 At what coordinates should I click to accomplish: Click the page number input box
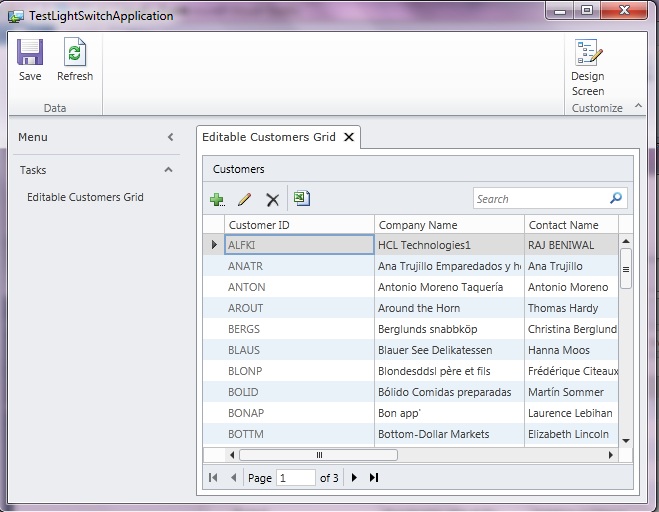pyautogui.click(x=295, y=478)
